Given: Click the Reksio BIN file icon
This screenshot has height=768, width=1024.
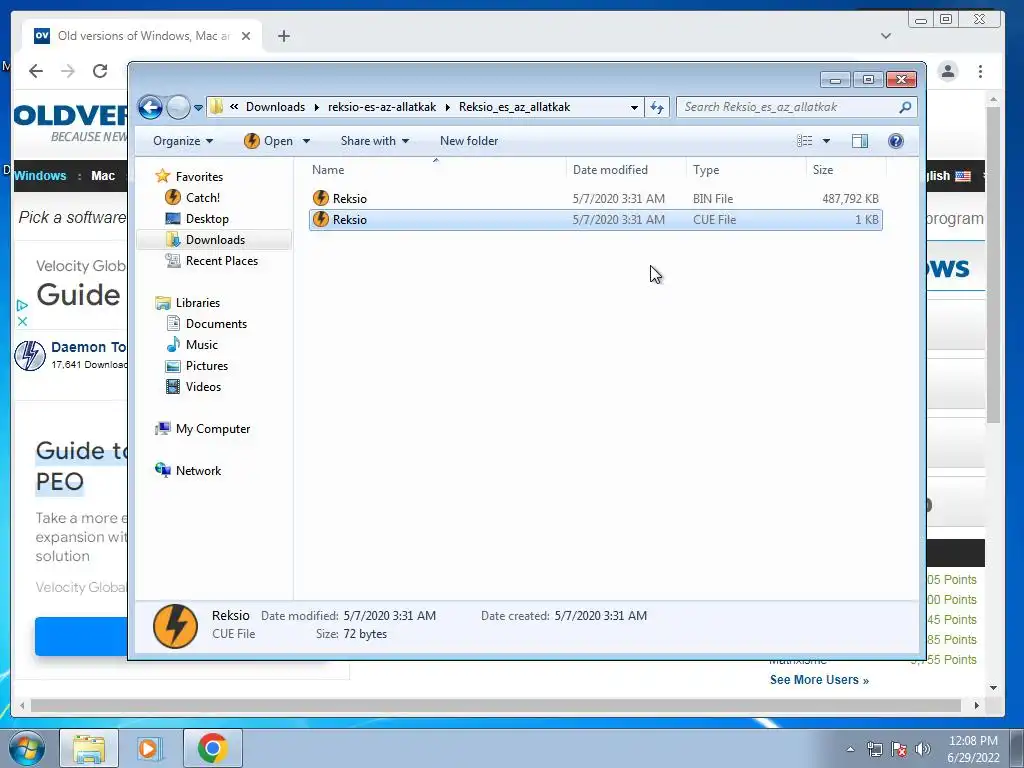Looking at the screenshot, I should [321, 198].
